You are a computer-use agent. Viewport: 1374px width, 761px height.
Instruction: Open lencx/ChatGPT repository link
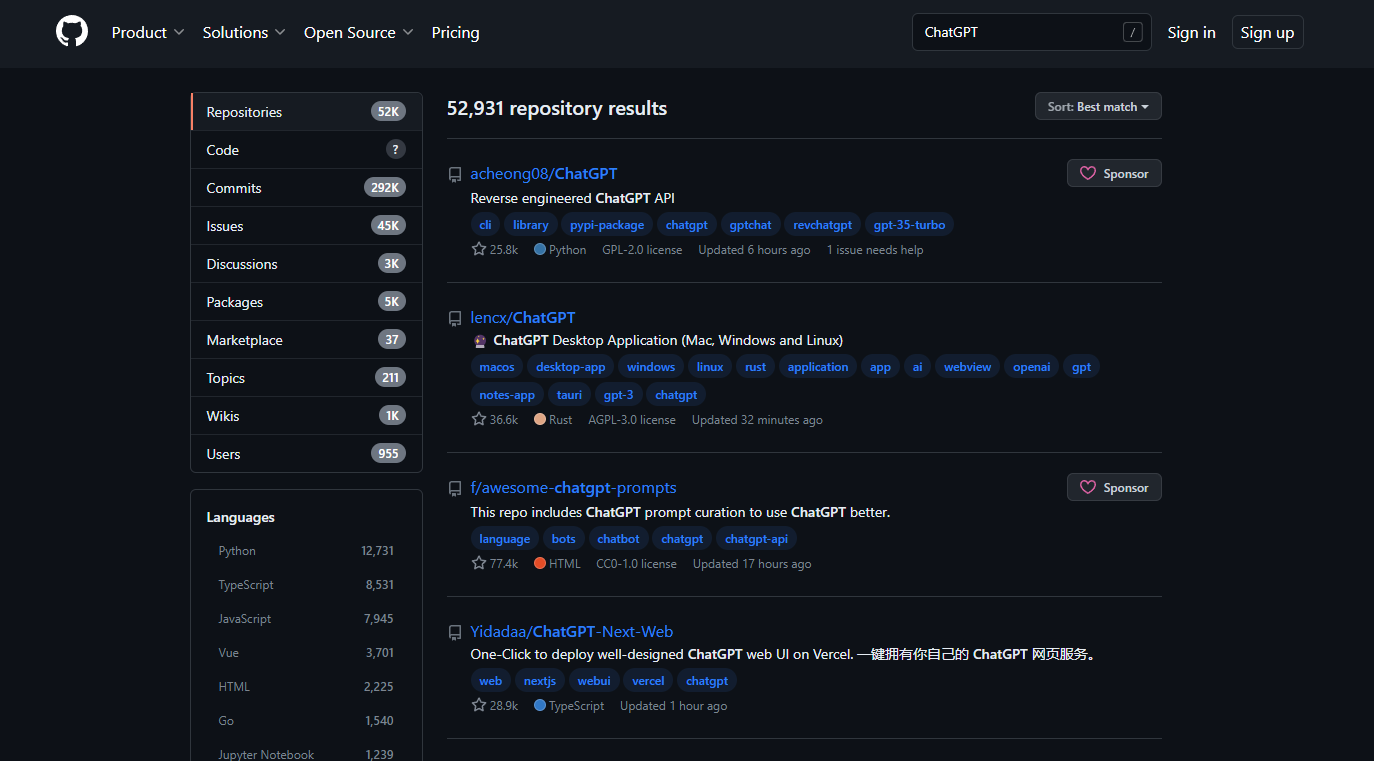tap(523, 318)
